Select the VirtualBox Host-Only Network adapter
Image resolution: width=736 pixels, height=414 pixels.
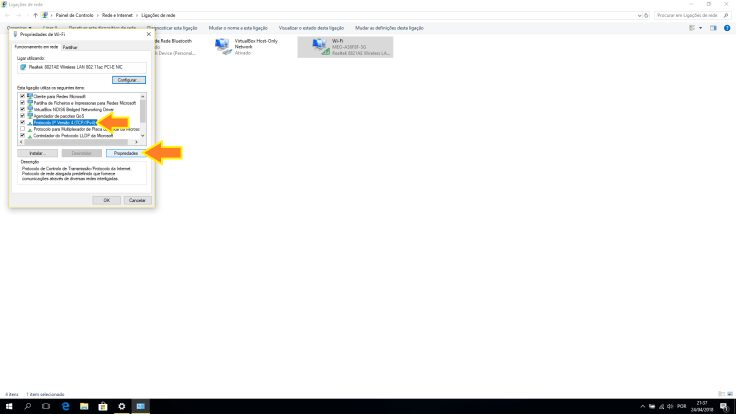pos(222,46)
